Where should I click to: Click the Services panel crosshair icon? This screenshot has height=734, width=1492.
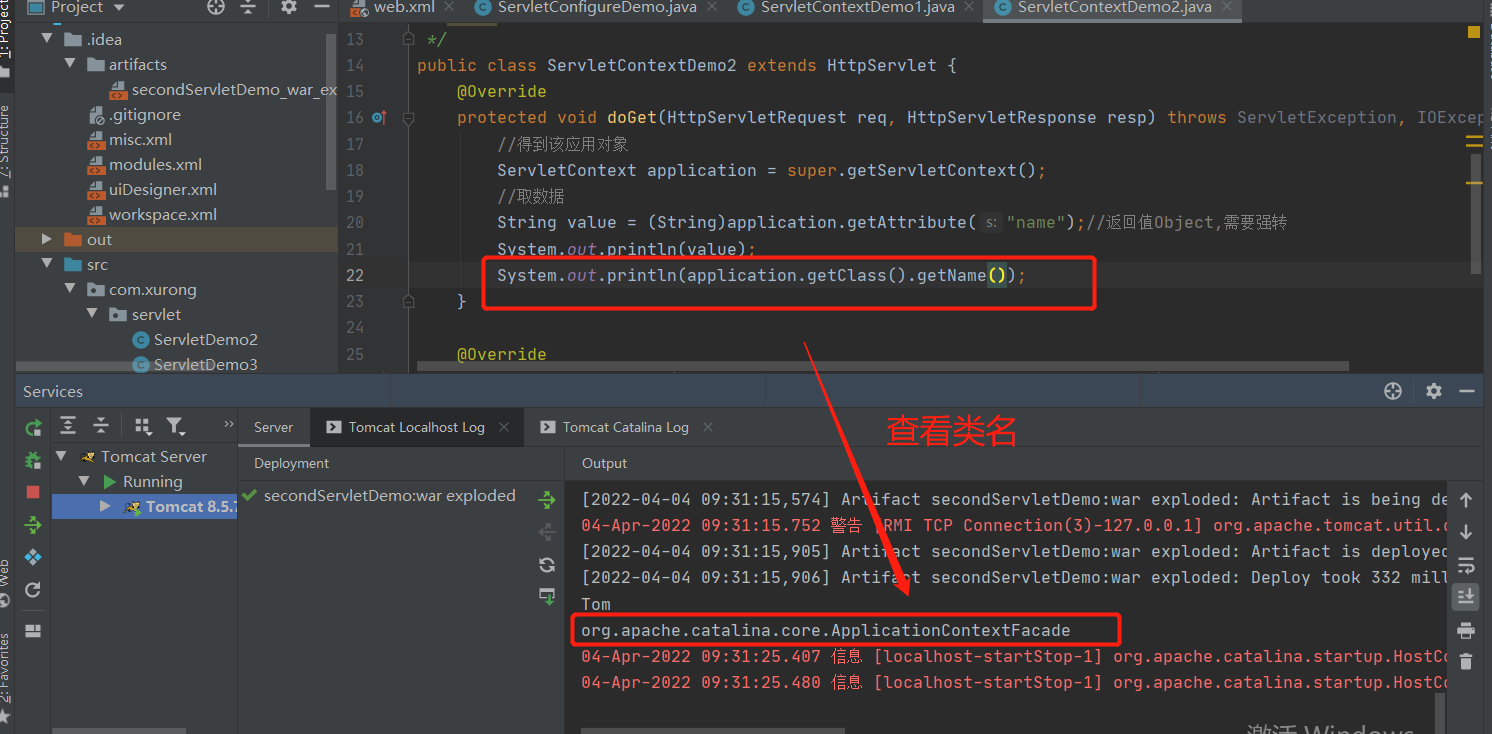click(x=1393, y=391)
